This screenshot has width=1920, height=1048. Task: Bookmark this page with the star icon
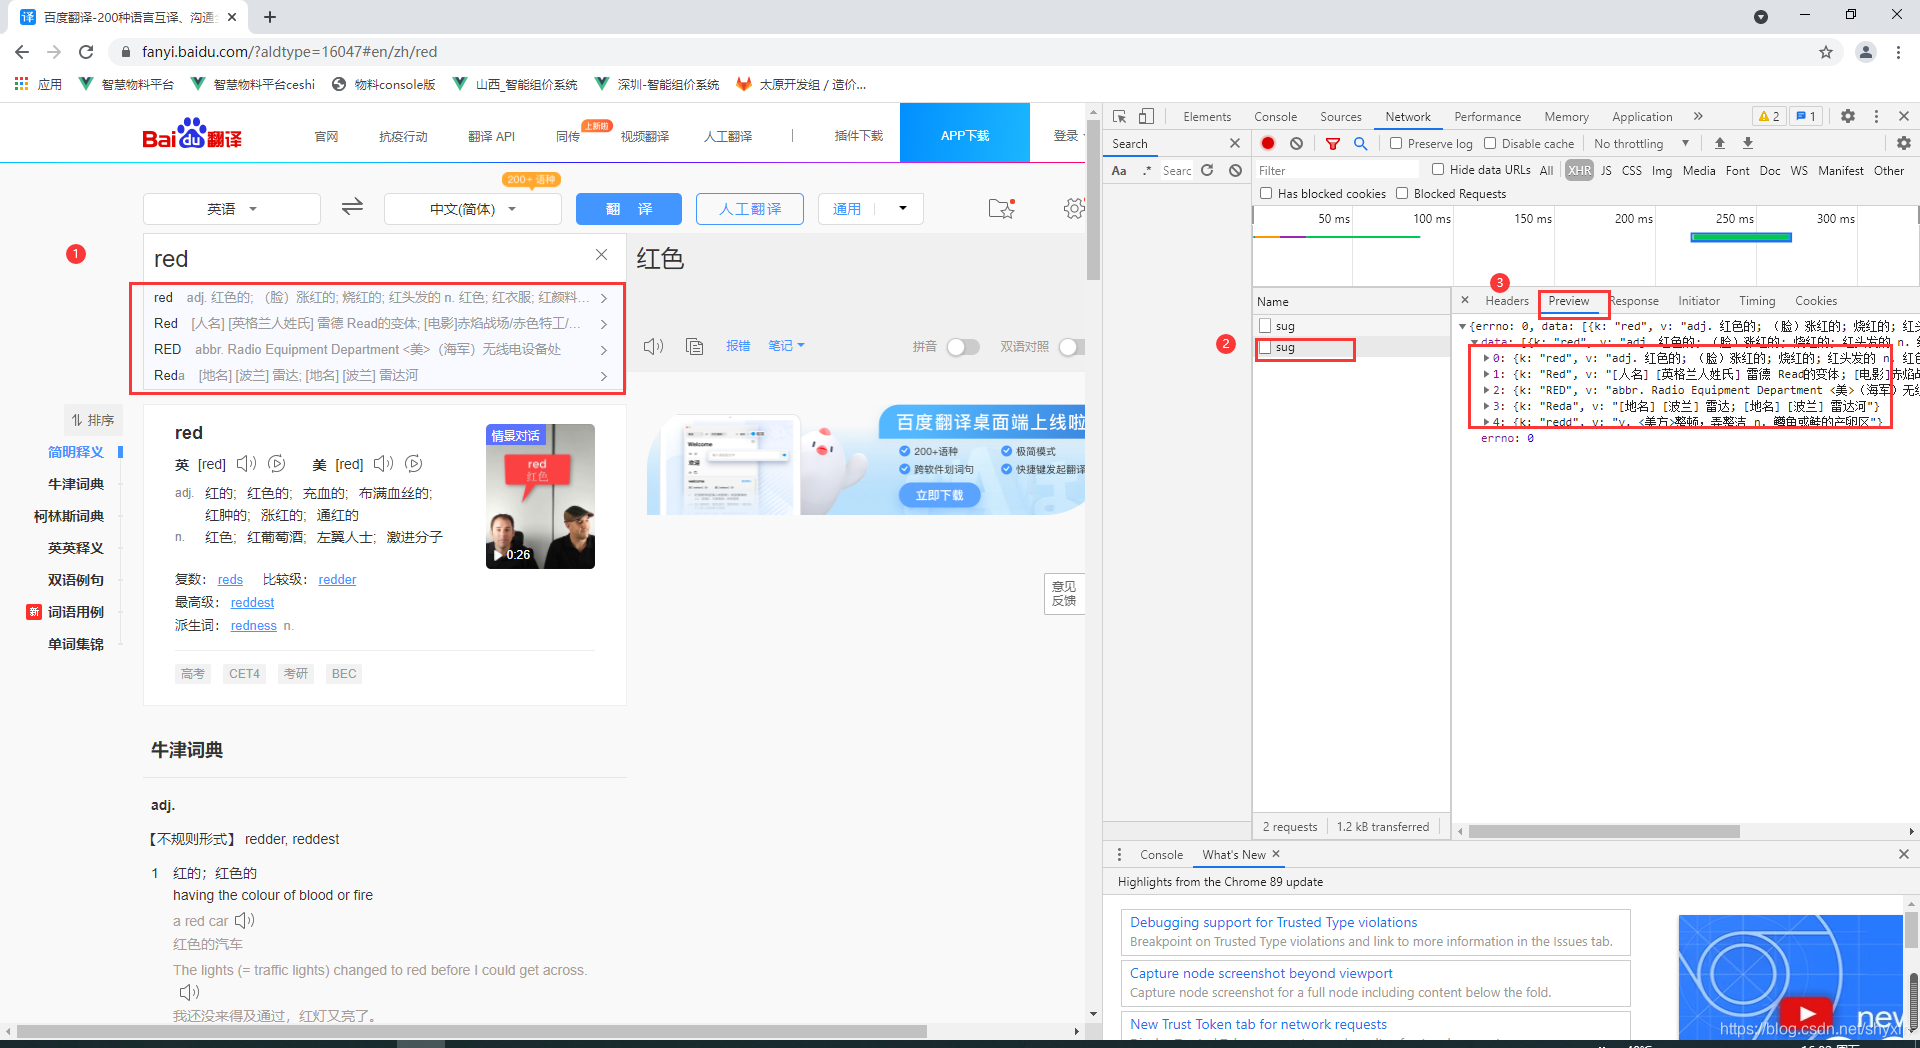tap(1826, 52)
